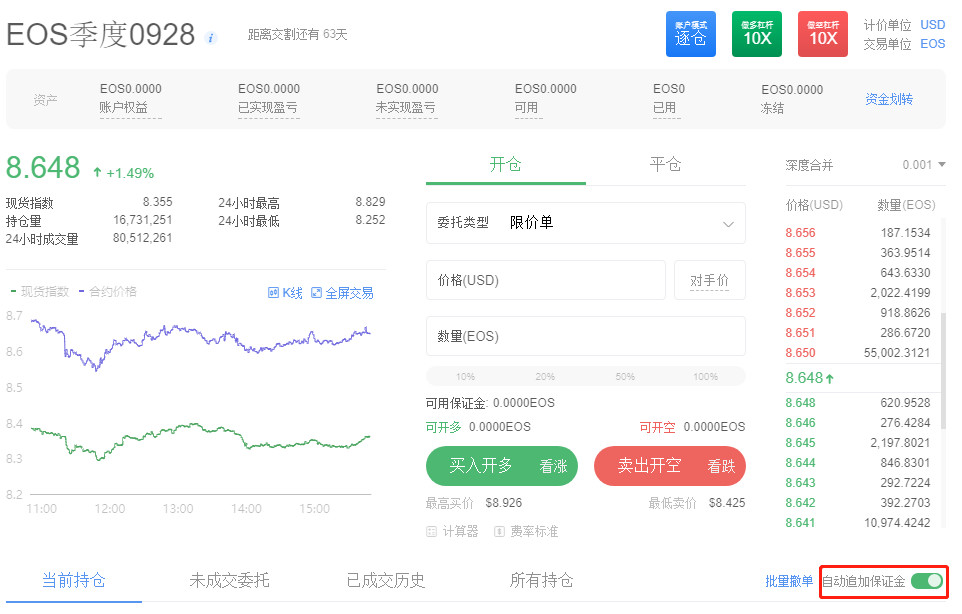Click the info icon beside EOS季度0928

(211, 38)
